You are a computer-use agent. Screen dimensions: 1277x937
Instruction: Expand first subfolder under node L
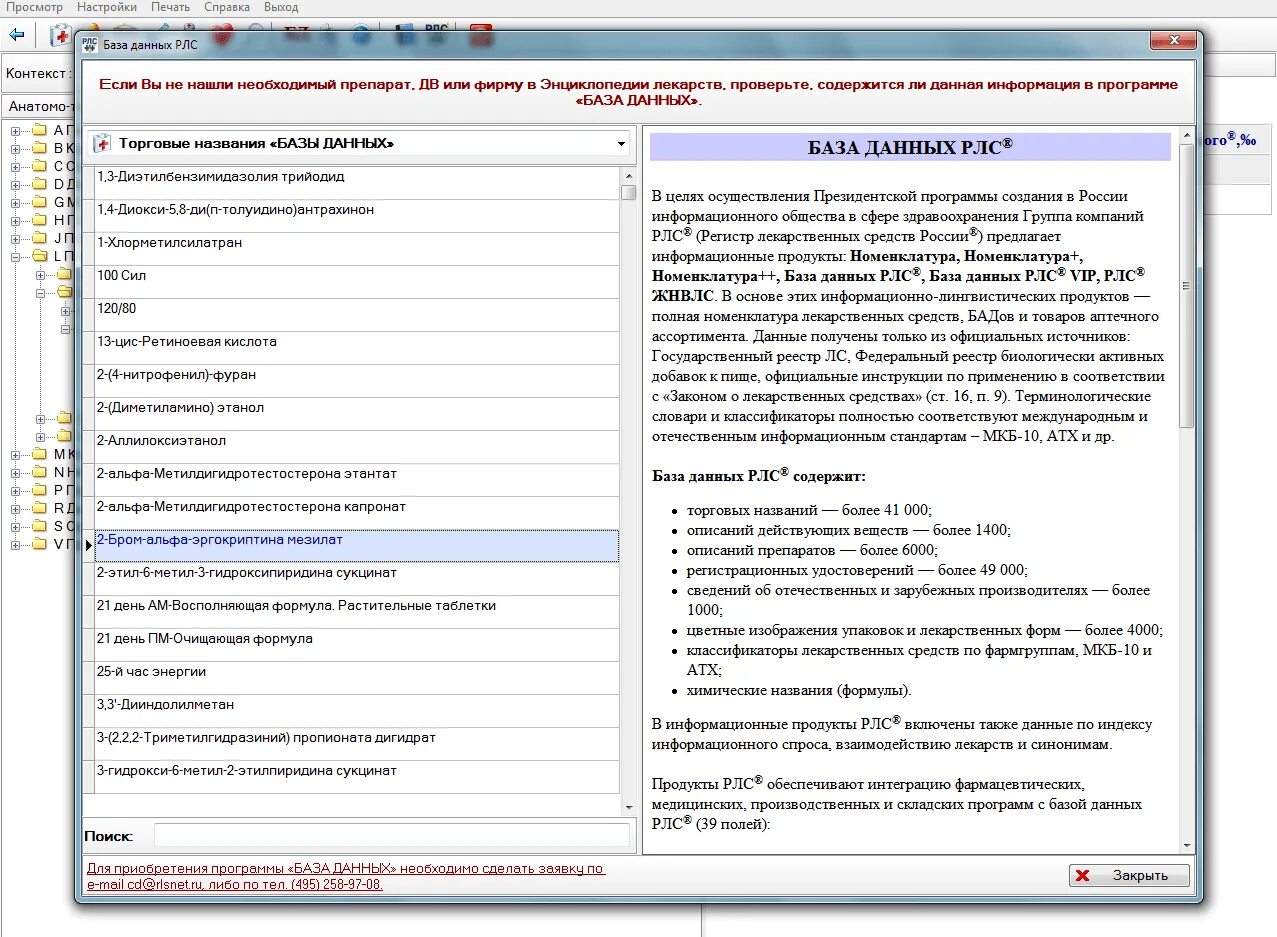(x=41, y=274)
